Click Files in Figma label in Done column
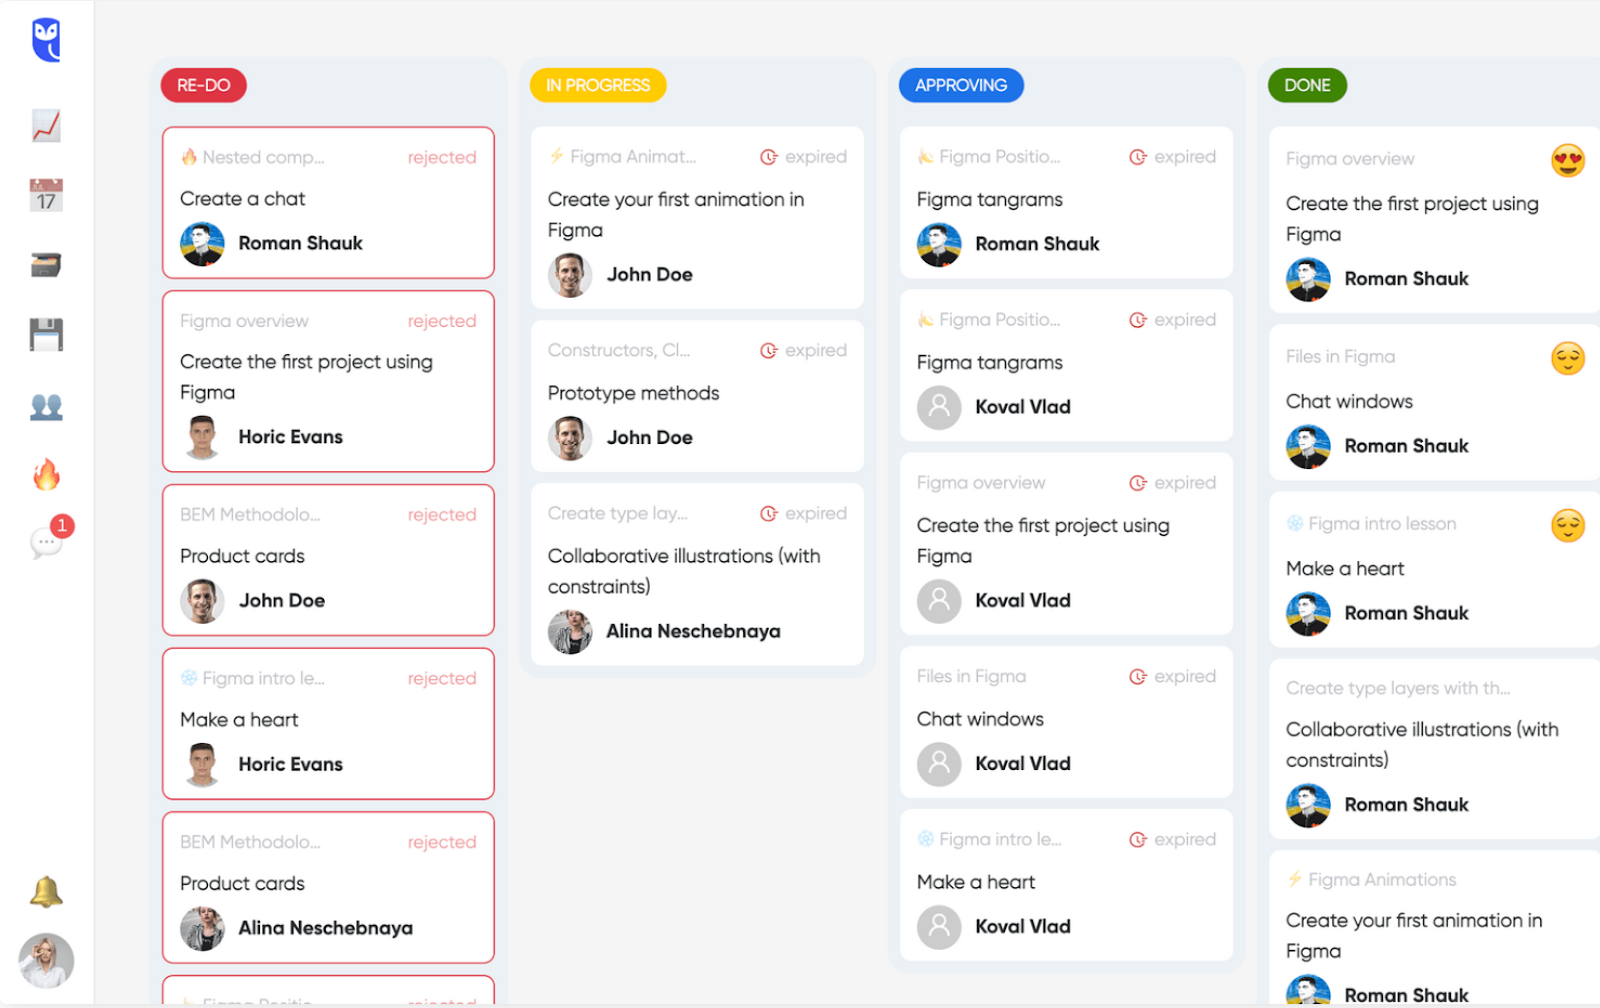The height and width of the screenshot is (1008, 1600). pyautogui.click(x=1340, y=357)
